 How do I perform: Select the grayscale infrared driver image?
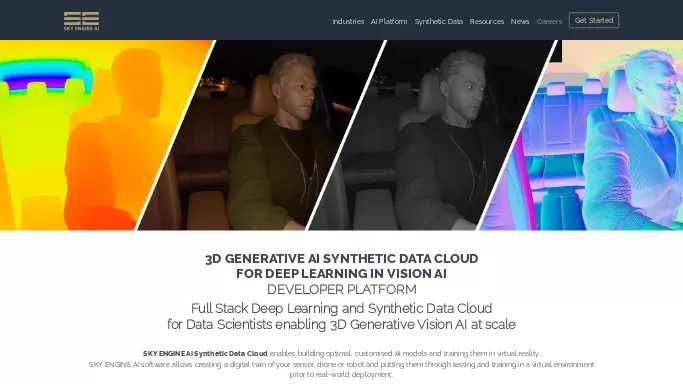431,135
